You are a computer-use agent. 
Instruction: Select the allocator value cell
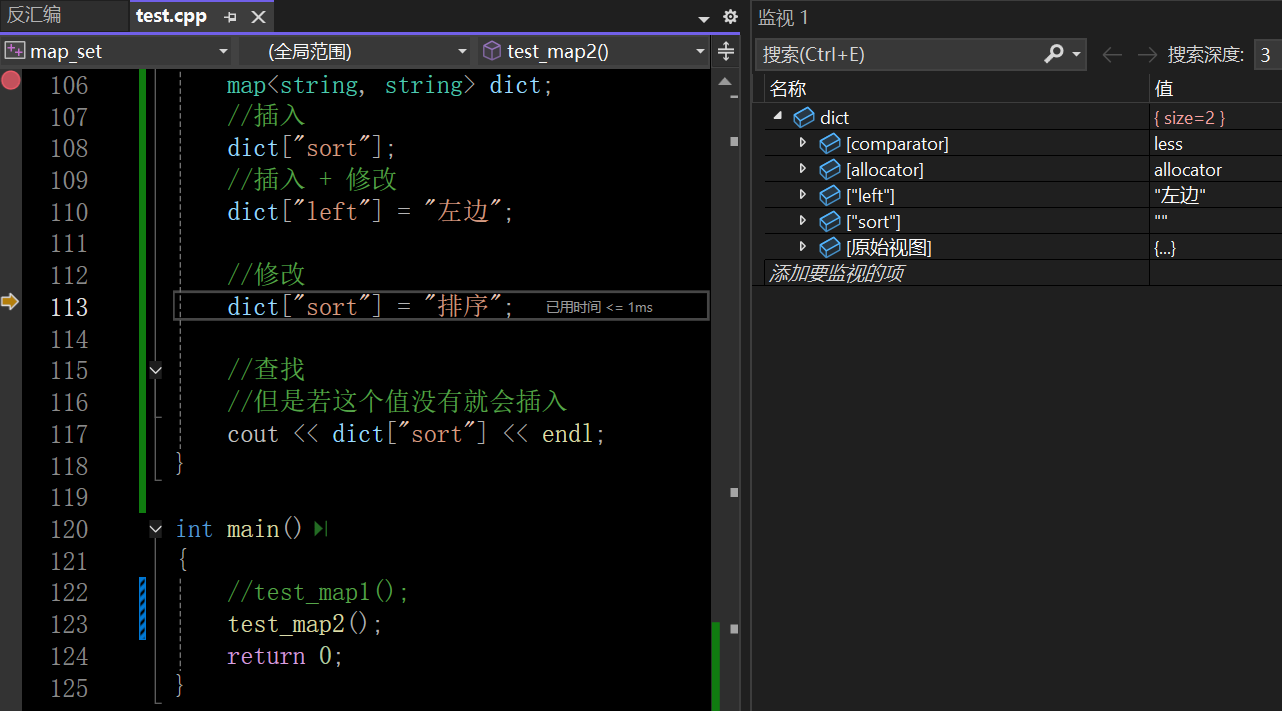click(1216, 169)
